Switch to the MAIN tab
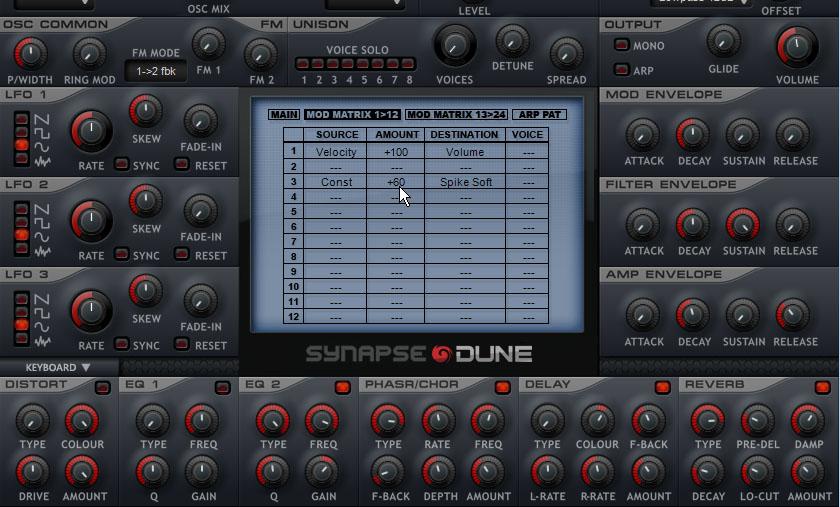840x507 pixels. [x=284, y=115]
